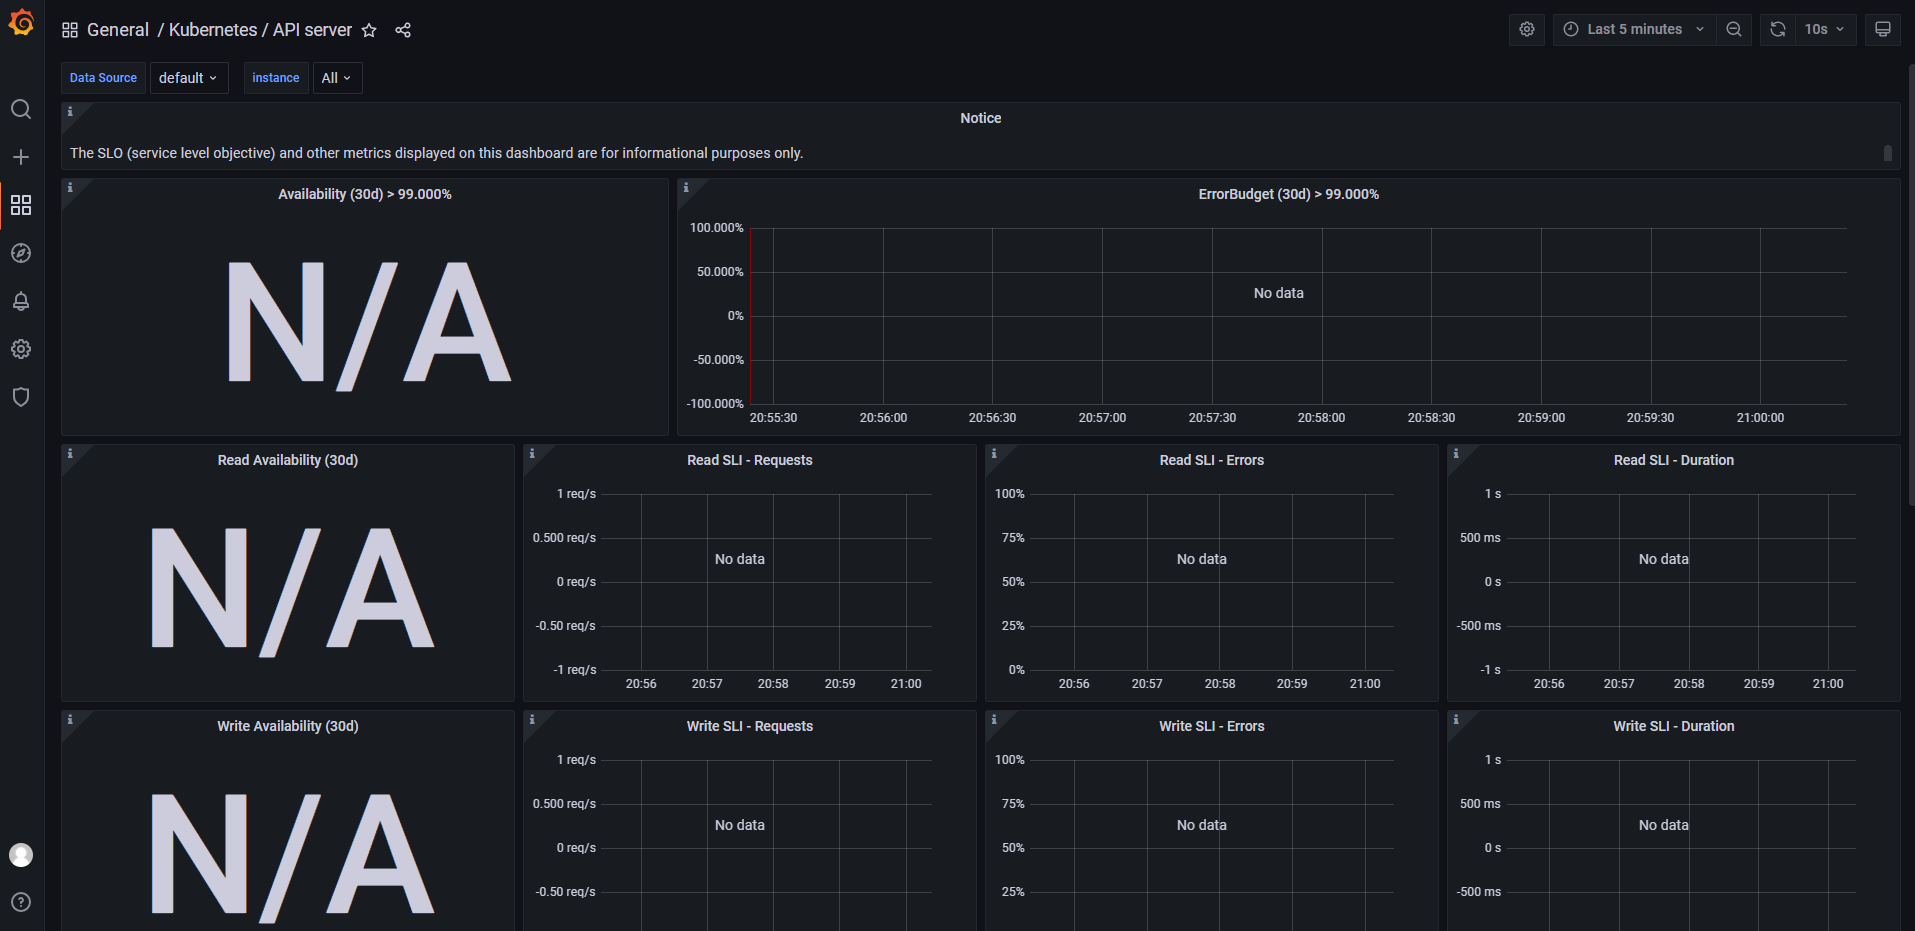
Task: Open the Read SLI - Duration panel menu
Action: pyautogui.click(x=1674, y=460)
